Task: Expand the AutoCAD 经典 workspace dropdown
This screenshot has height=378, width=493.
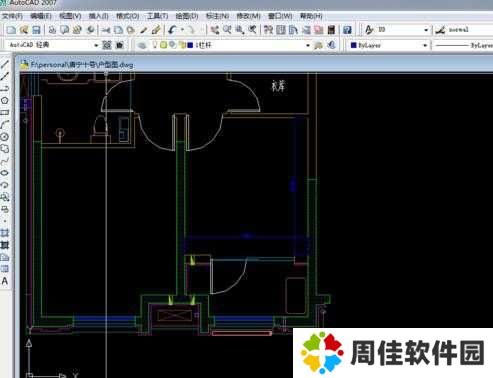Action: [96, 45]
